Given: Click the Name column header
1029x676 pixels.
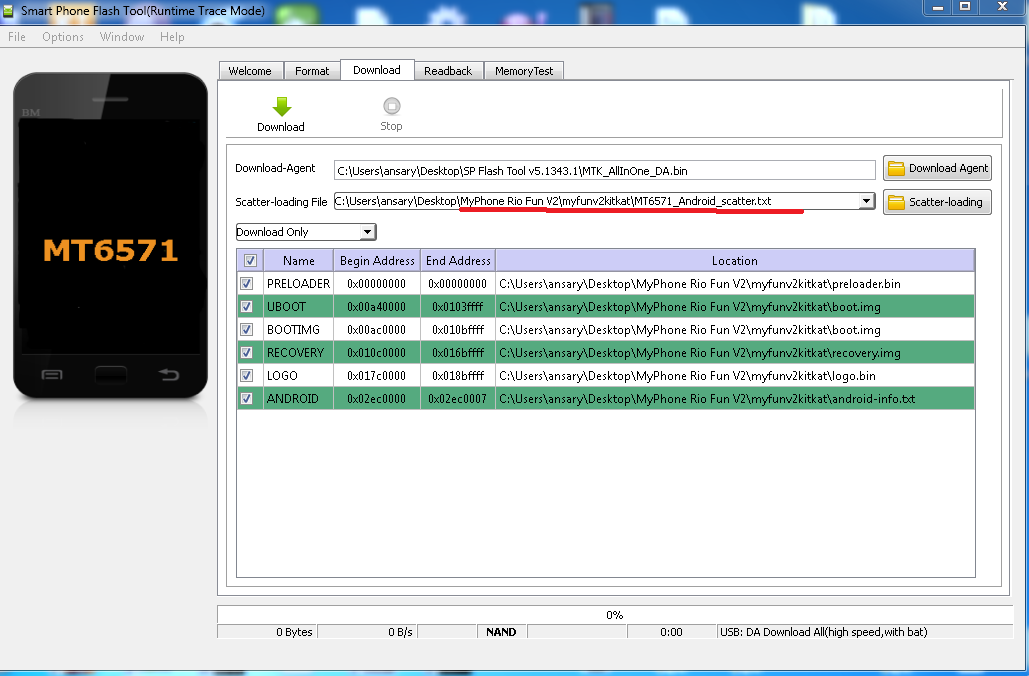Looking at the screenshot, I should [299, 261].
